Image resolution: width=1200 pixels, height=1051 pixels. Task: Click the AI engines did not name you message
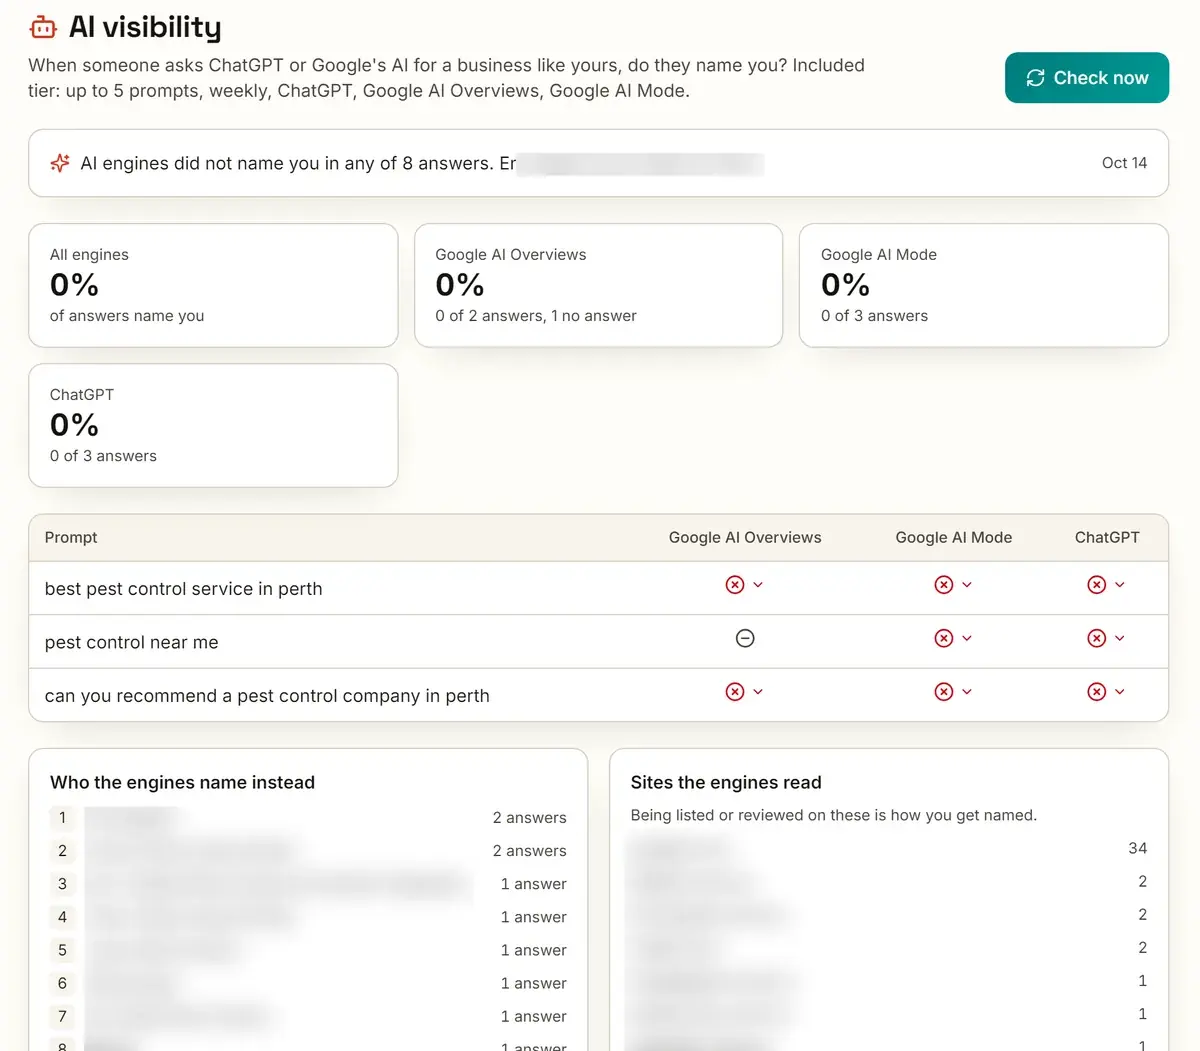[298, 163]
